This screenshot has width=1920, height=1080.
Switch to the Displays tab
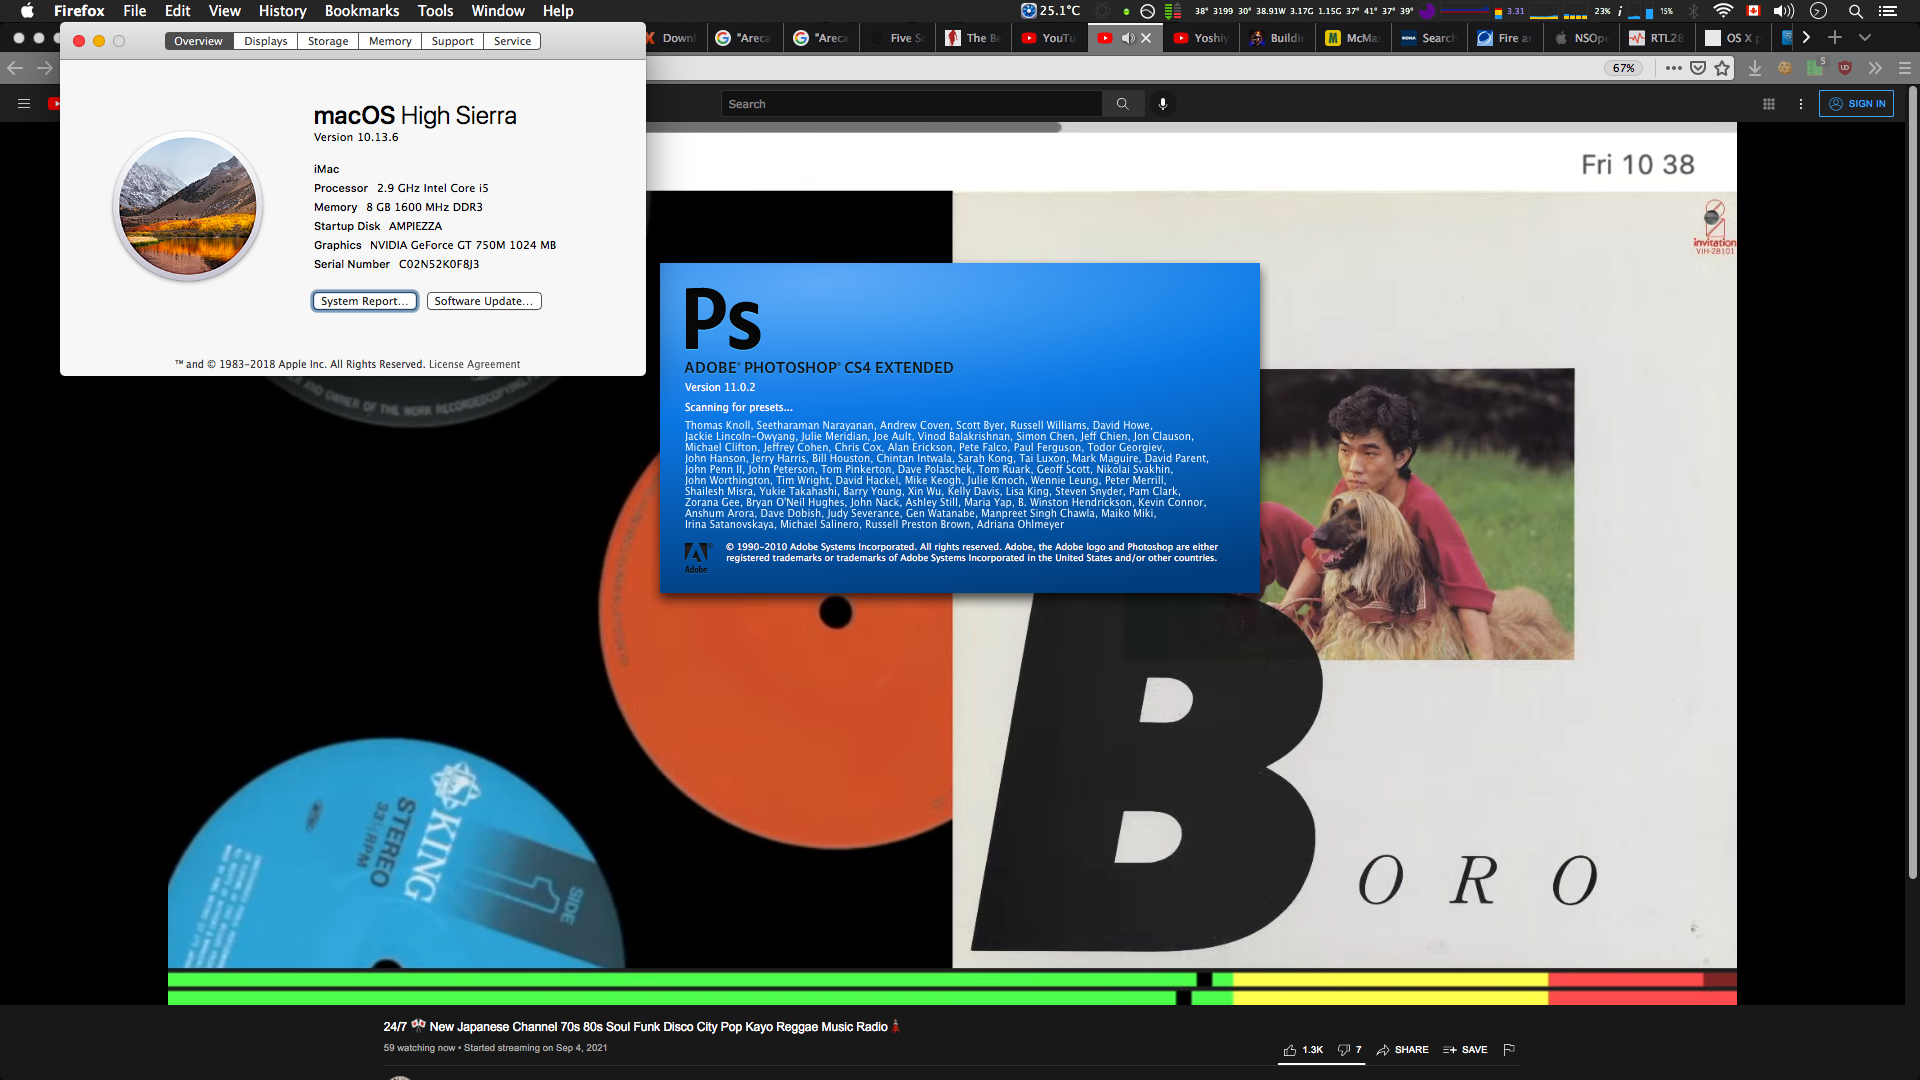tap(266, 41)
